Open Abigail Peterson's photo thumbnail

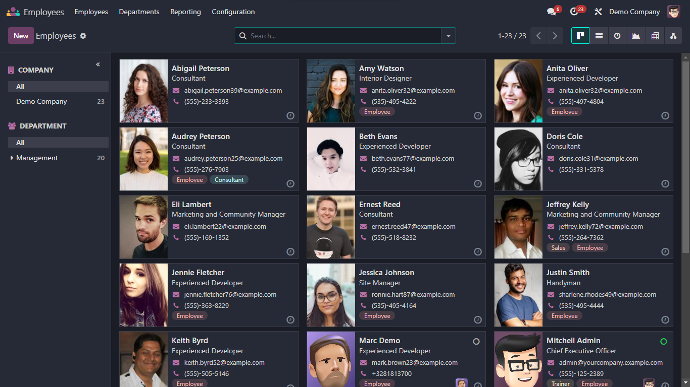click(x=144, y=91)
